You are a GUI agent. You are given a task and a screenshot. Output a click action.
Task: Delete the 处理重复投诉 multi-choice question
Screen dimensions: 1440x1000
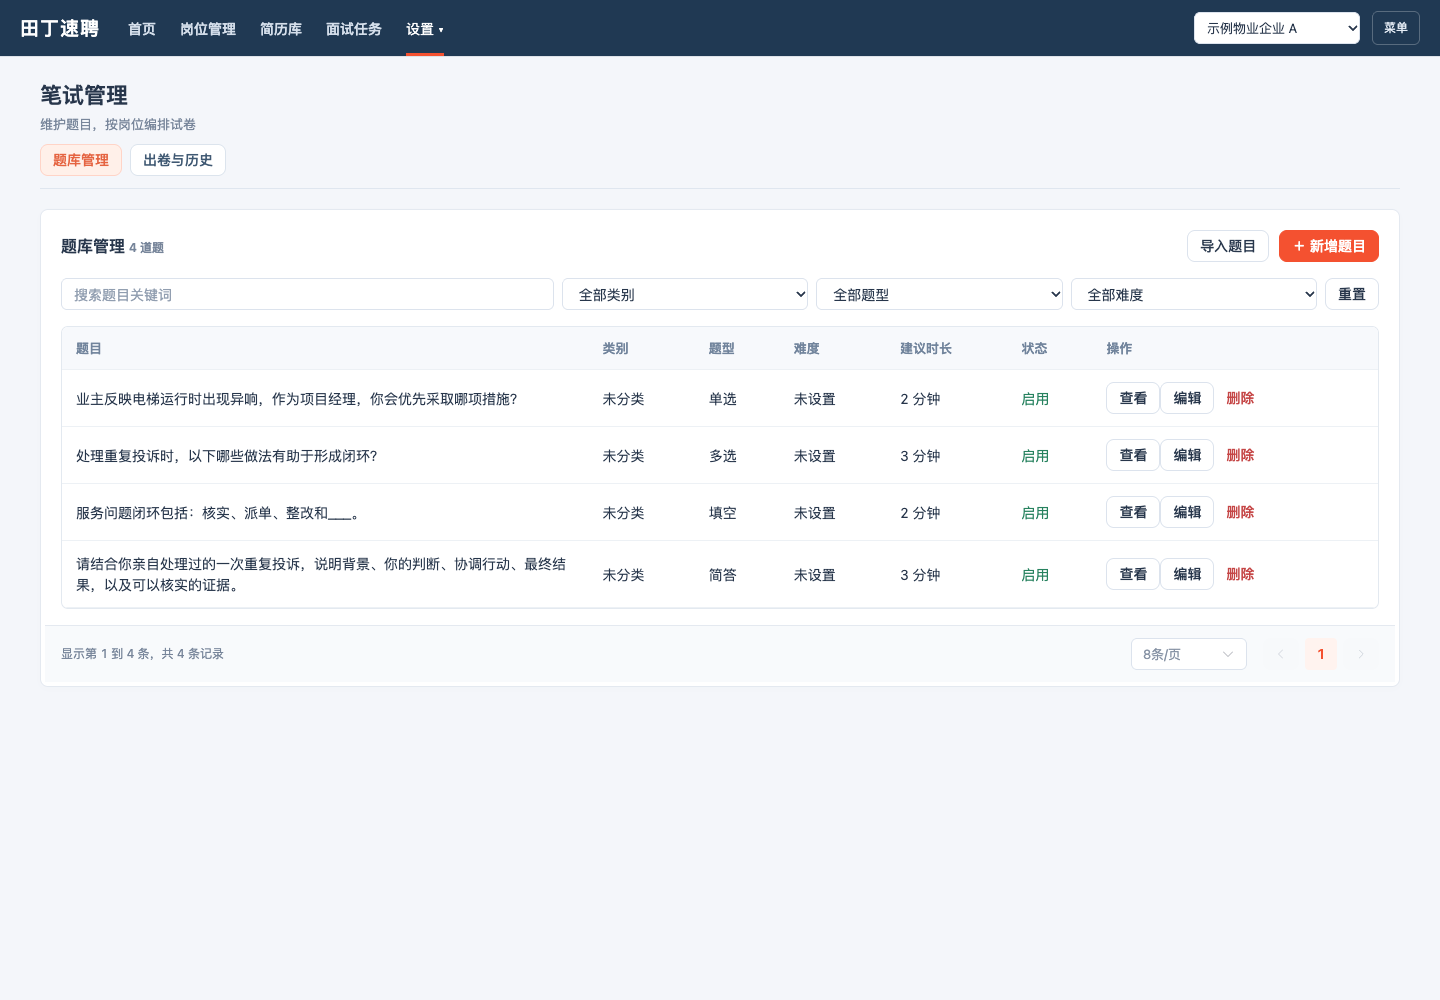pyautogui.click(x=1240, y=455)
